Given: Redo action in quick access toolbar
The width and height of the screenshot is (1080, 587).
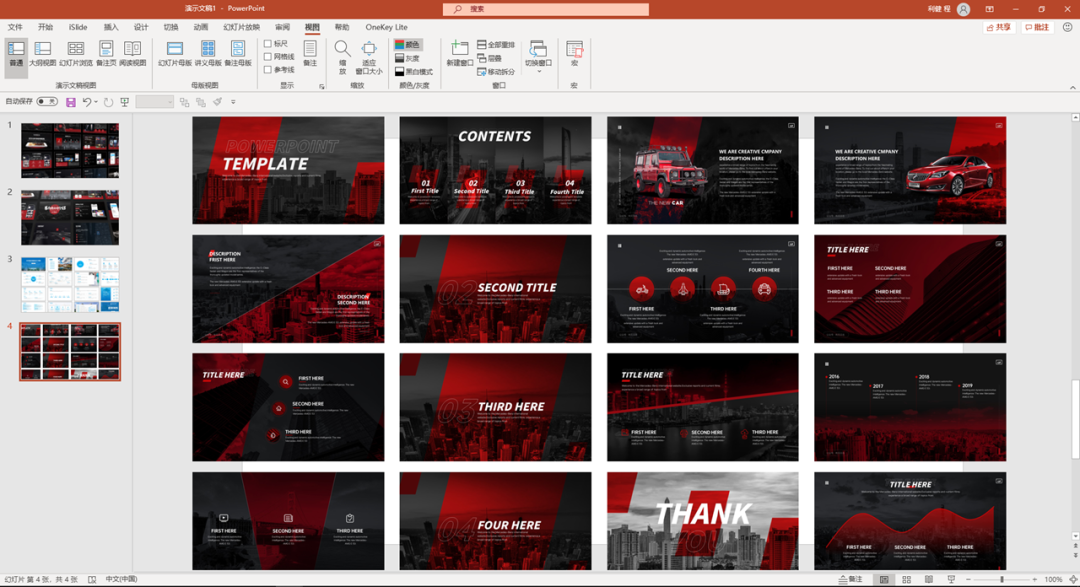Looking at the screenshot, I should click(x=108, y=102).
